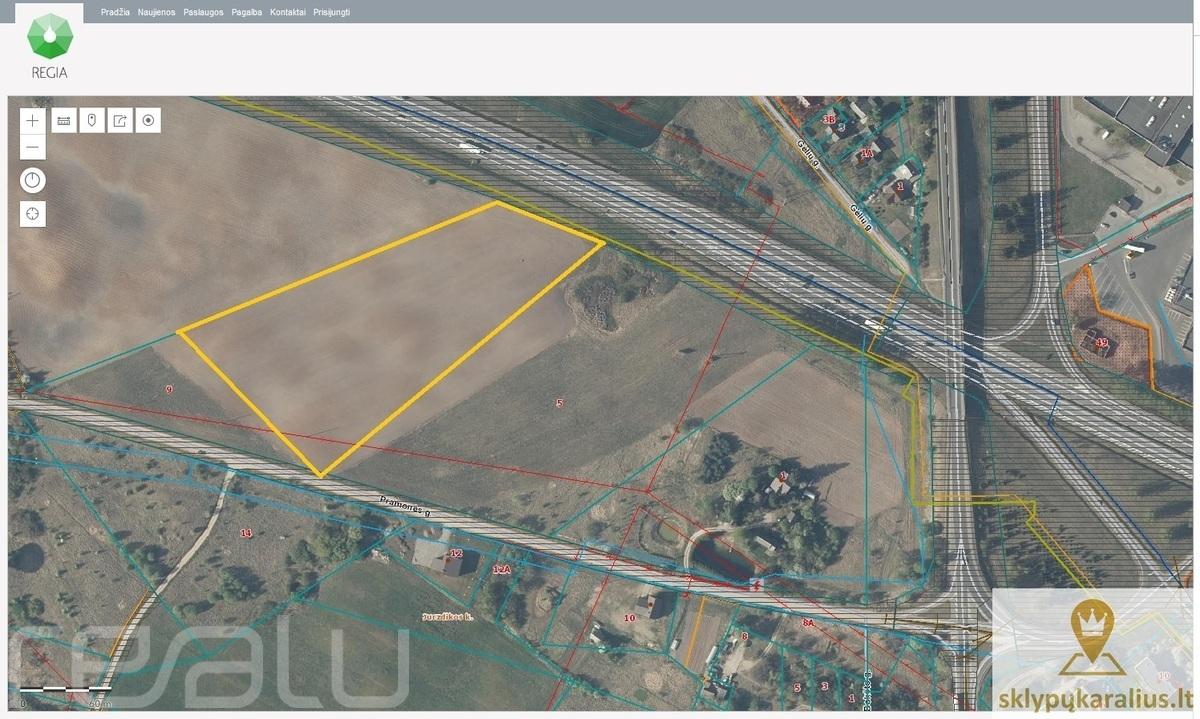1200x719 pixels.
Task: Click Prisijungti to log in
Action: 331,12
